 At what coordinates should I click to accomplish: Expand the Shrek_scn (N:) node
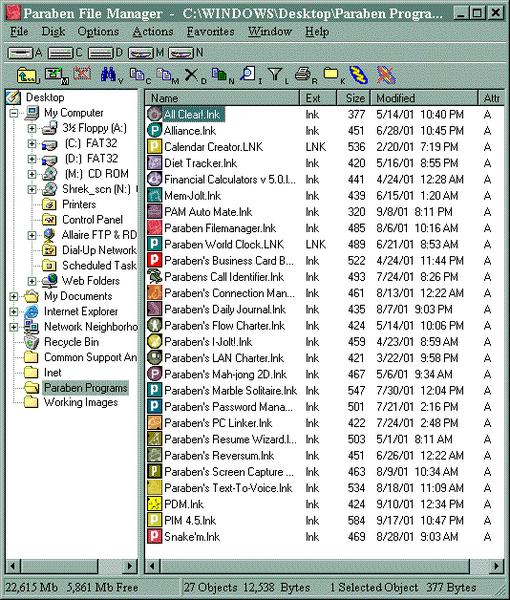[32, 189]
